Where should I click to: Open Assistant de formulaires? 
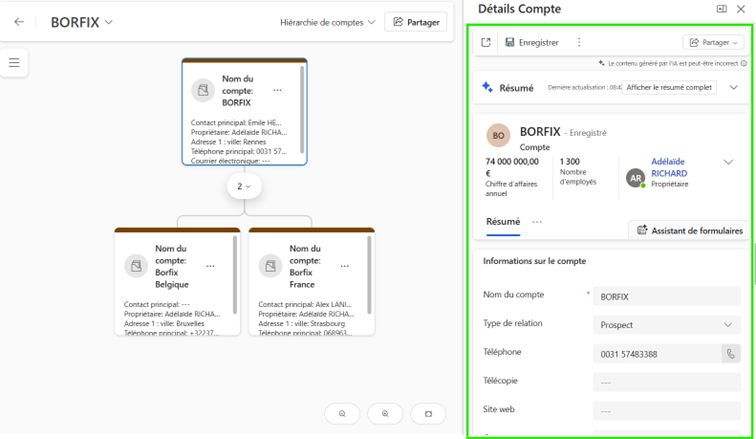coord(690,230)
